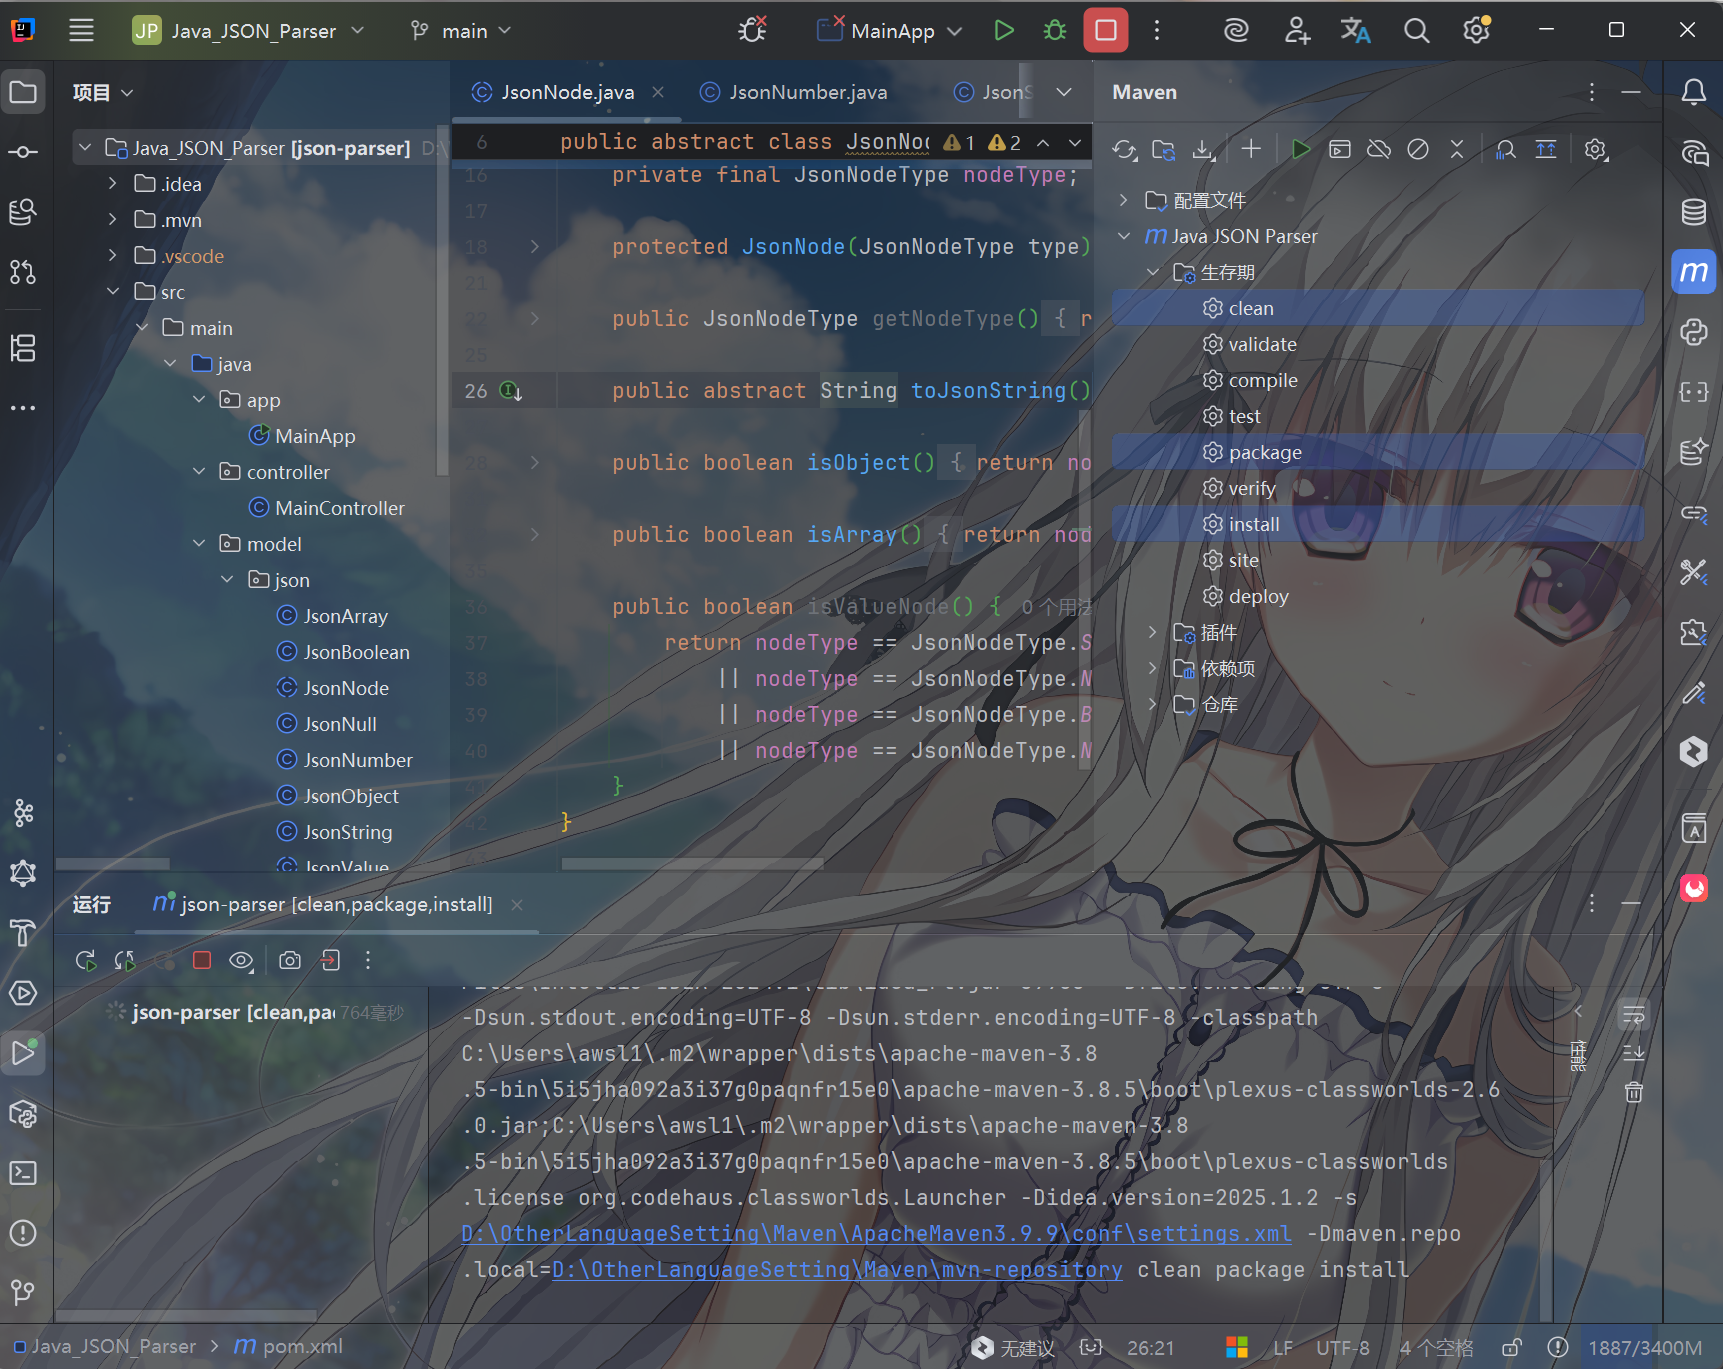Open the Structure tool window

(23, 348)
